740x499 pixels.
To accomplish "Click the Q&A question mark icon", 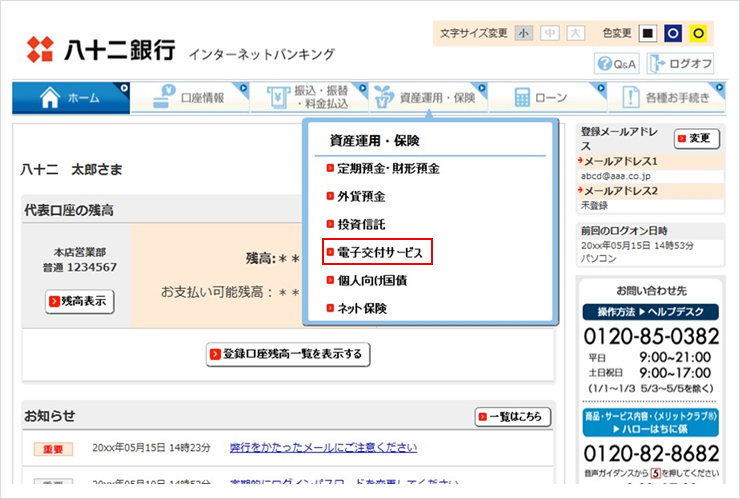I will (x=605, y=64).
